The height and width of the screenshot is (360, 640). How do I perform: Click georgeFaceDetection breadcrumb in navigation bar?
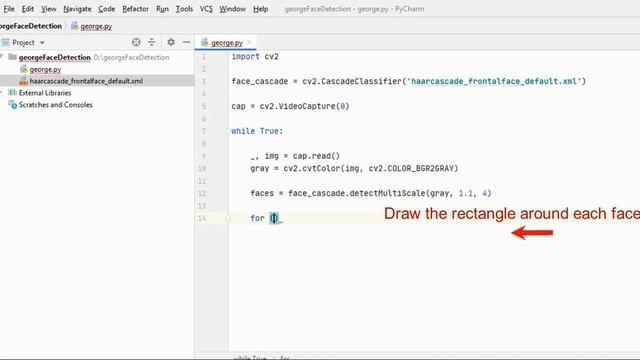click(31, 26)
